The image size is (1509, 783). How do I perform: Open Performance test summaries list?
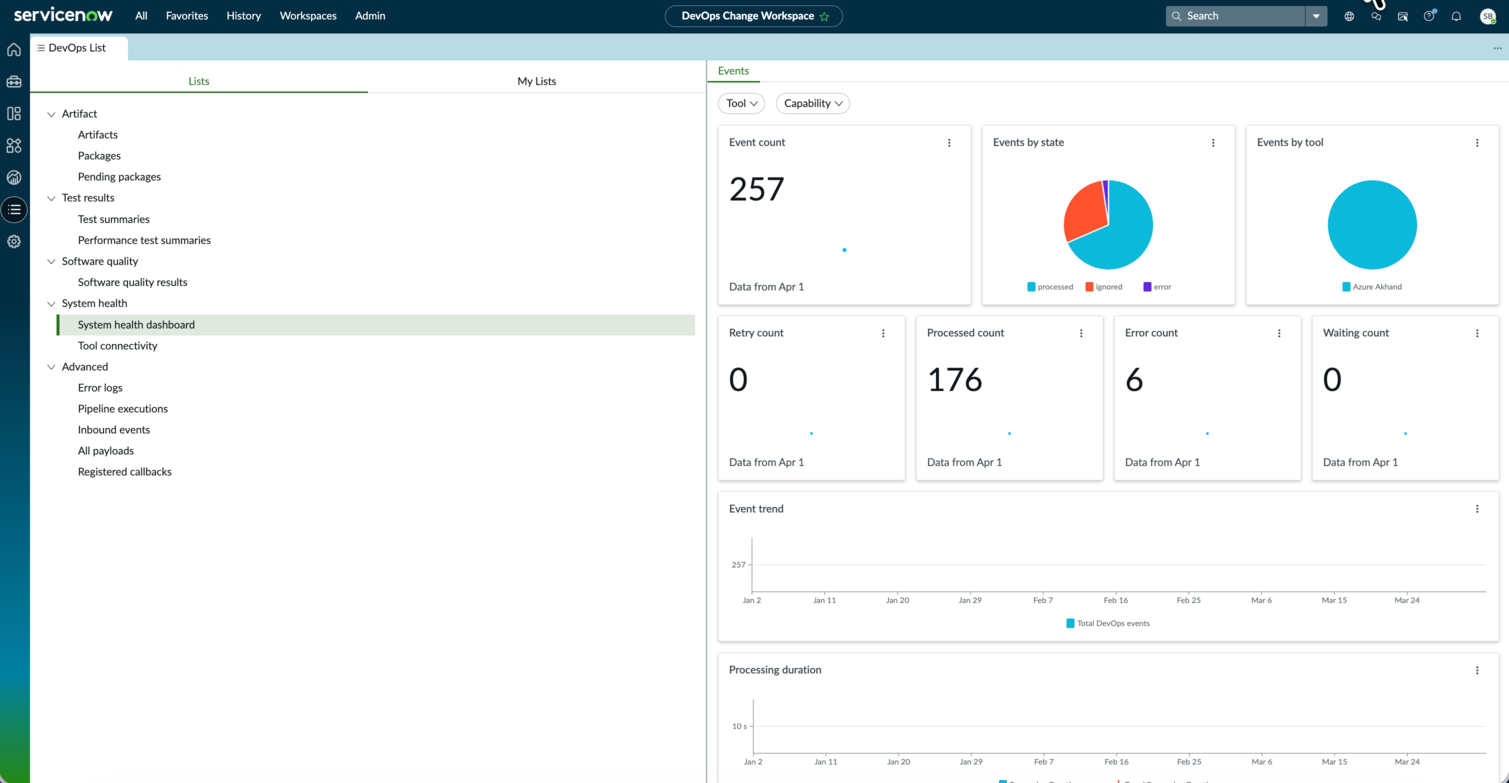click(x=144, y=241)
